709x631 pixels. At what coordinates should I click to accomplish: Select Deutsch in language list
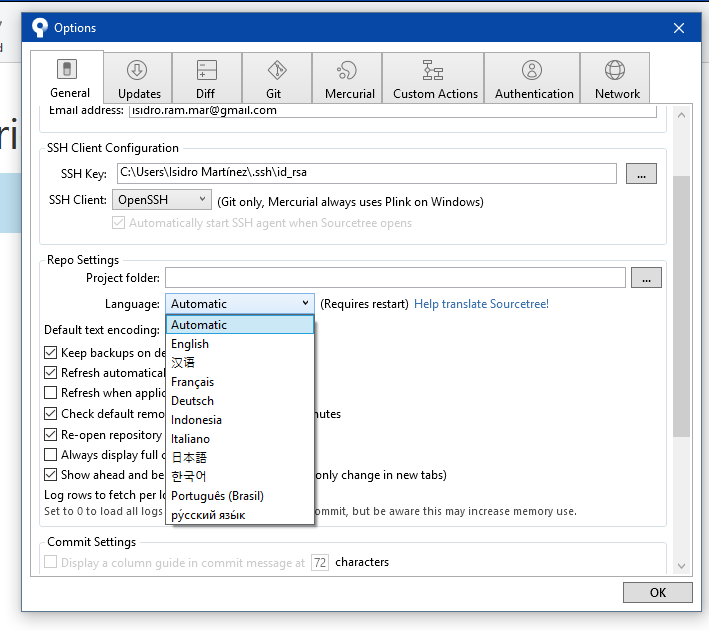(240, 401)
